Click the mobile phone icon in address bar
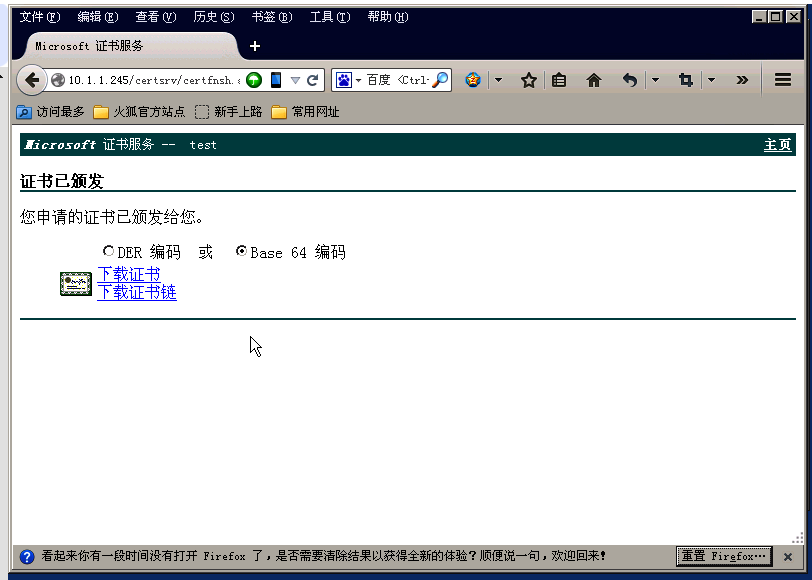This screenshot has width=812, height=580. pos(276,80)
